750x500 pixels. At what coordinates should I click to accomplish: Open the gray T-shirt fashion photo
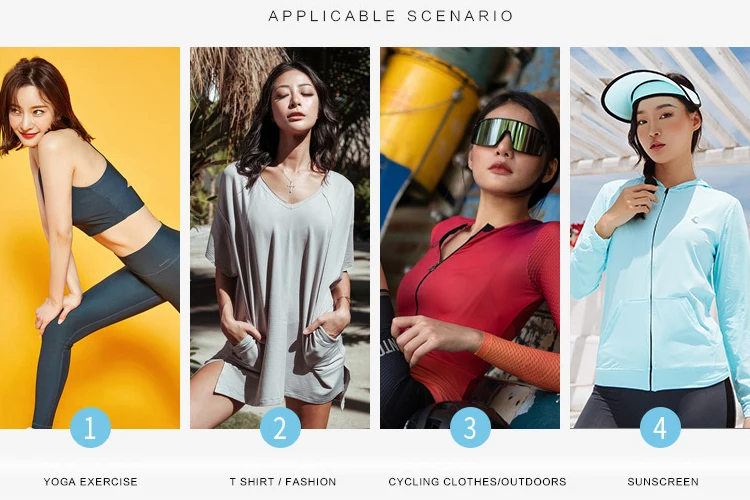(x=280, y=237)
